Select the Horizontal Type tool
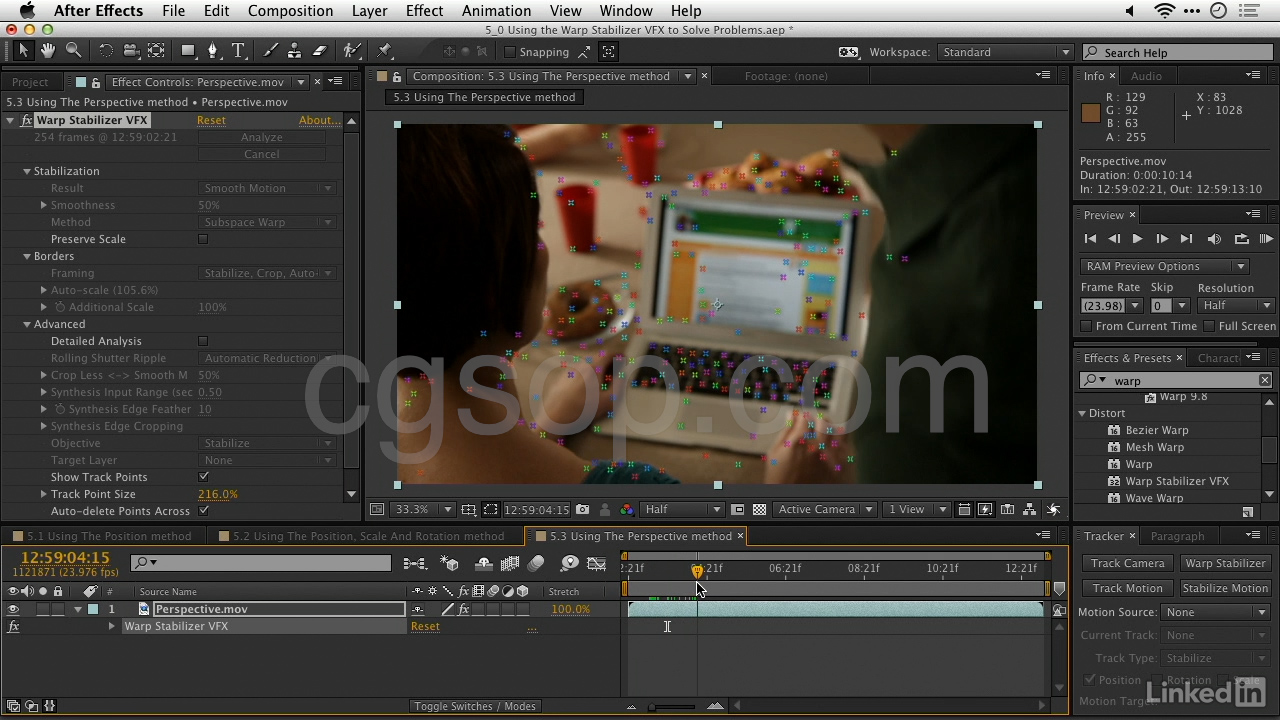1280x720 pixels. coord(238,51)
